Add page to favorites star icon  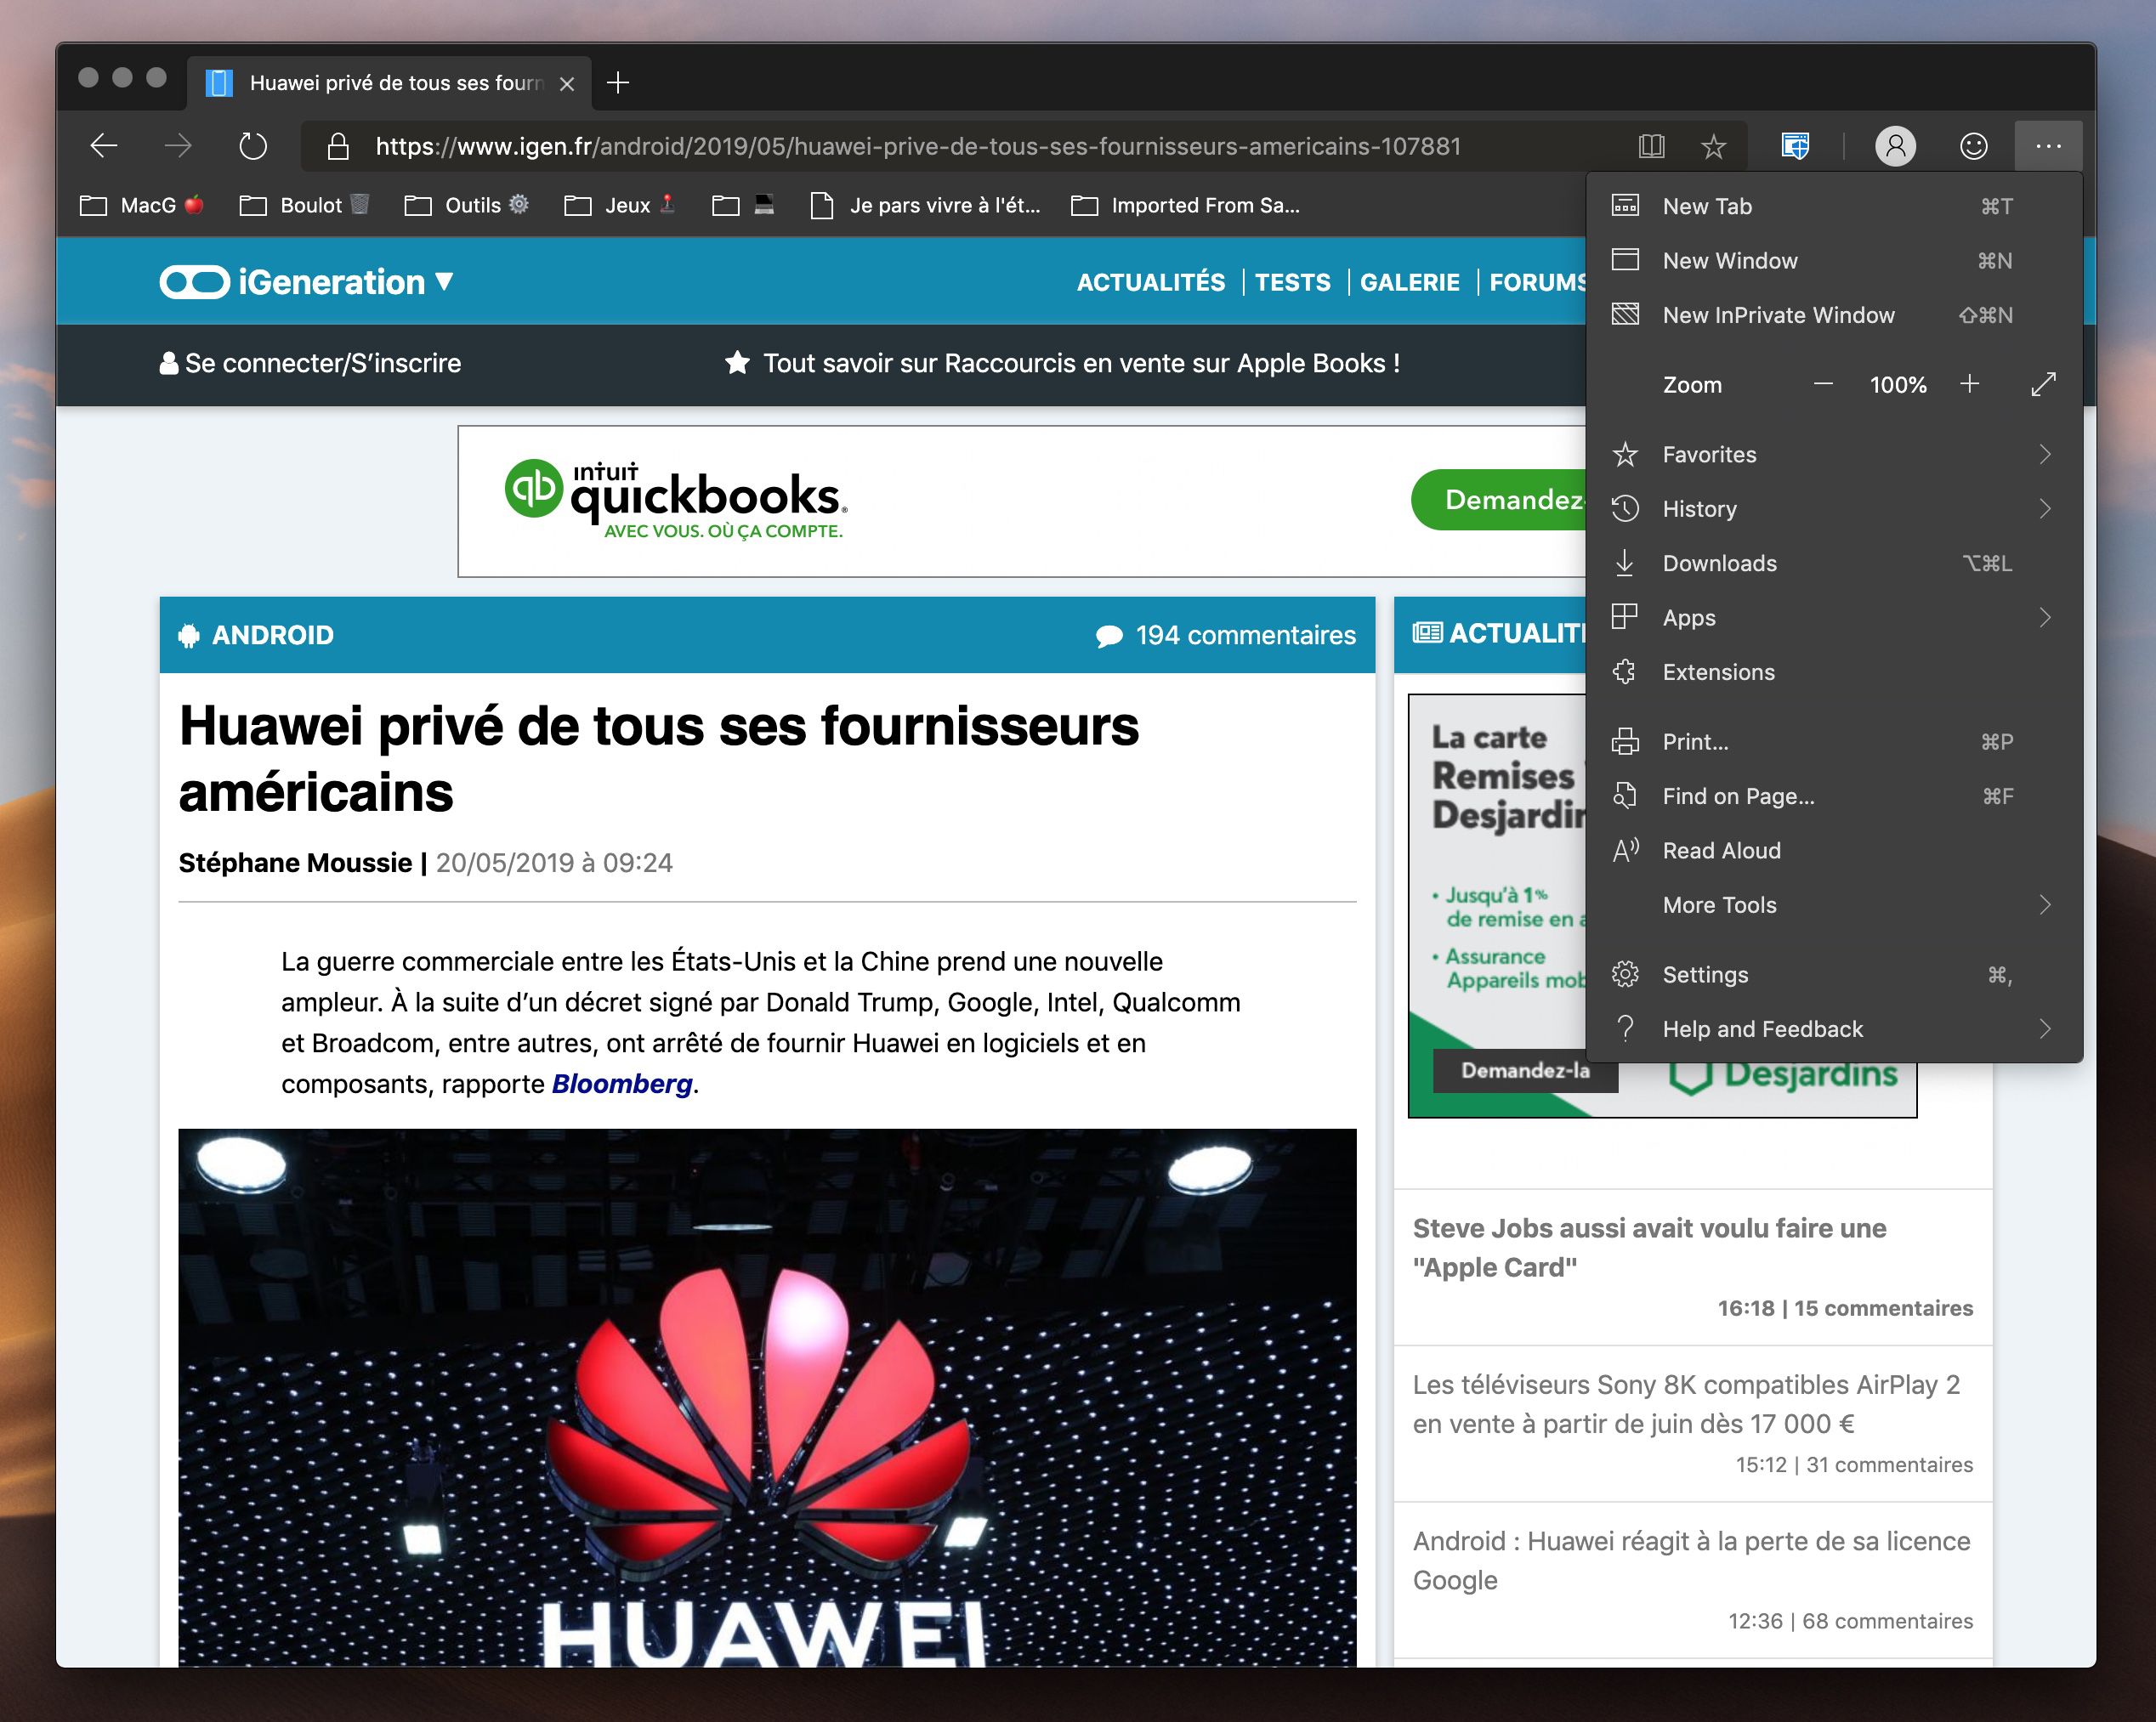pyautogui.click(x=1713, y=146)
